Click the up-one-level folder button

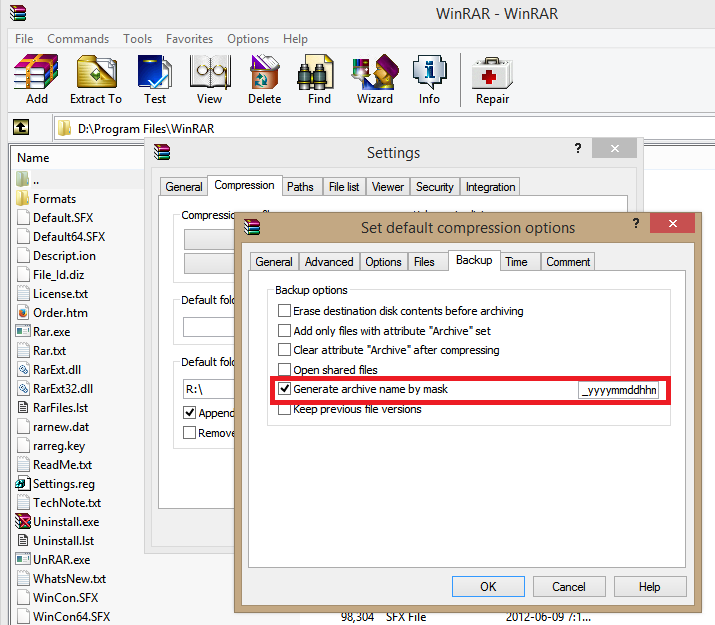(x=21, y=127)
